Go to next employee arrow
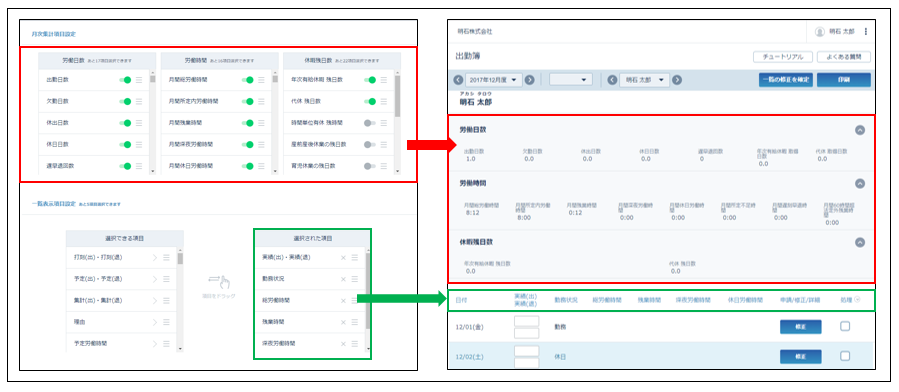The height and width of the screenshot is (392, 899). coord(677,80)
